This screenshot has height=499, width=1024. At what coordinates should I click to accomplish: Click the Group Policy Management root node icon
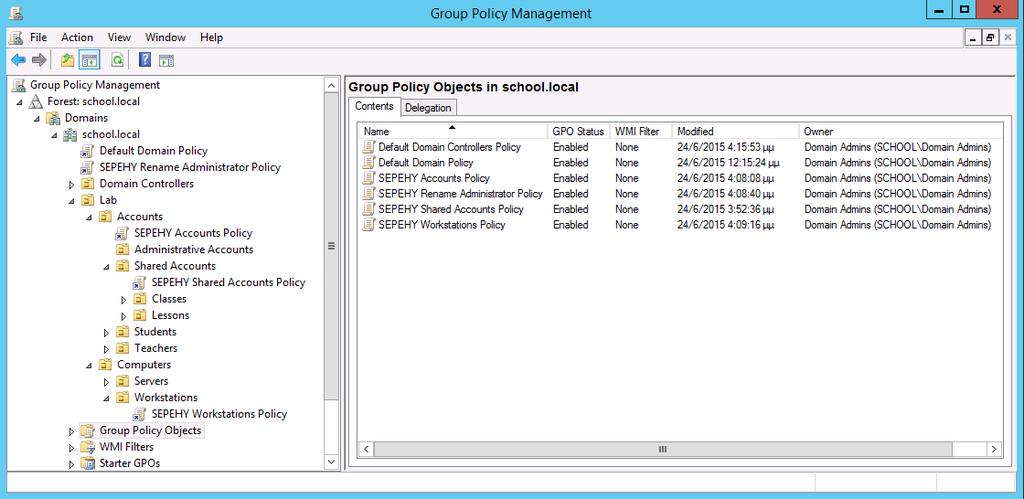click(19, 85)
